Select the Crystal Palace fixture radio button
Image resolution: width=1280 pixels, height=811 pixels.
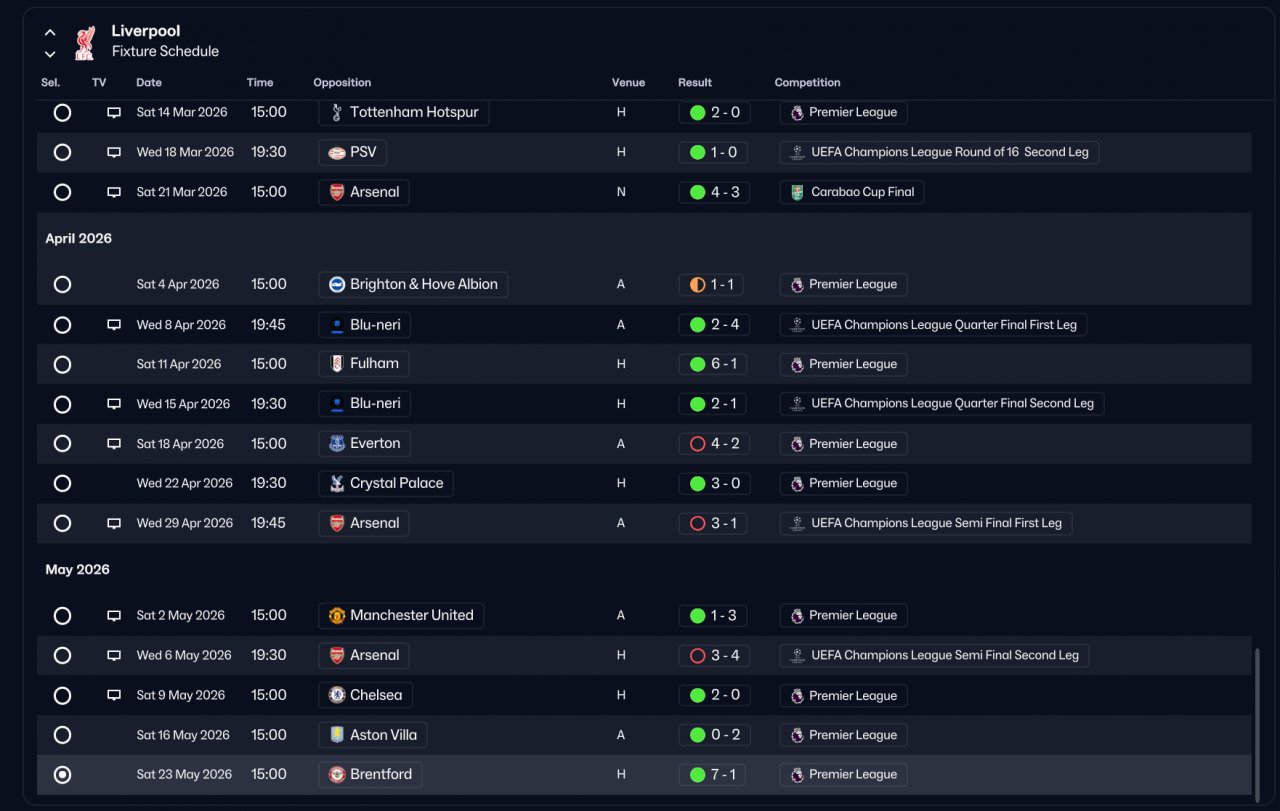point(62,484)
